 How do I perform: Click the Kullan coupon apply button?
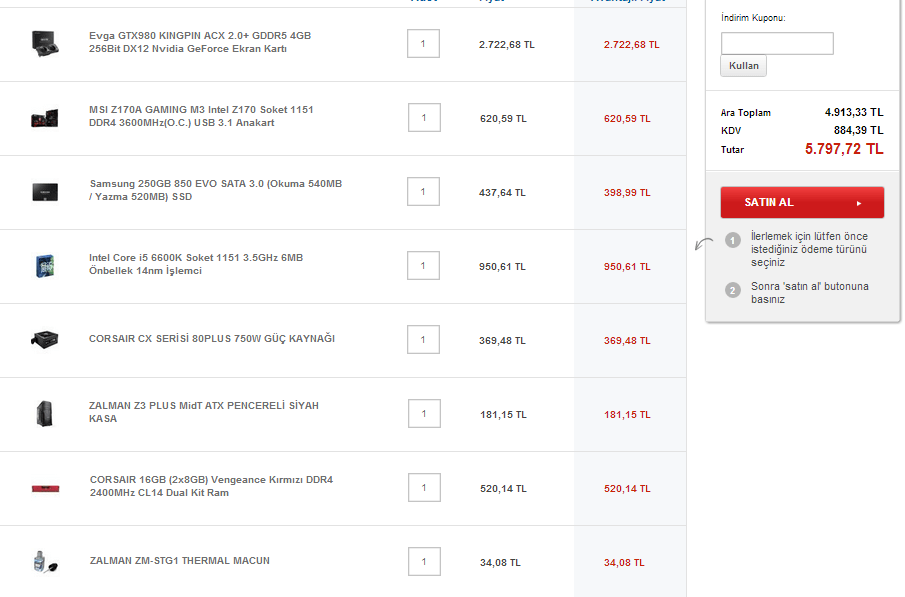point(743,66)
